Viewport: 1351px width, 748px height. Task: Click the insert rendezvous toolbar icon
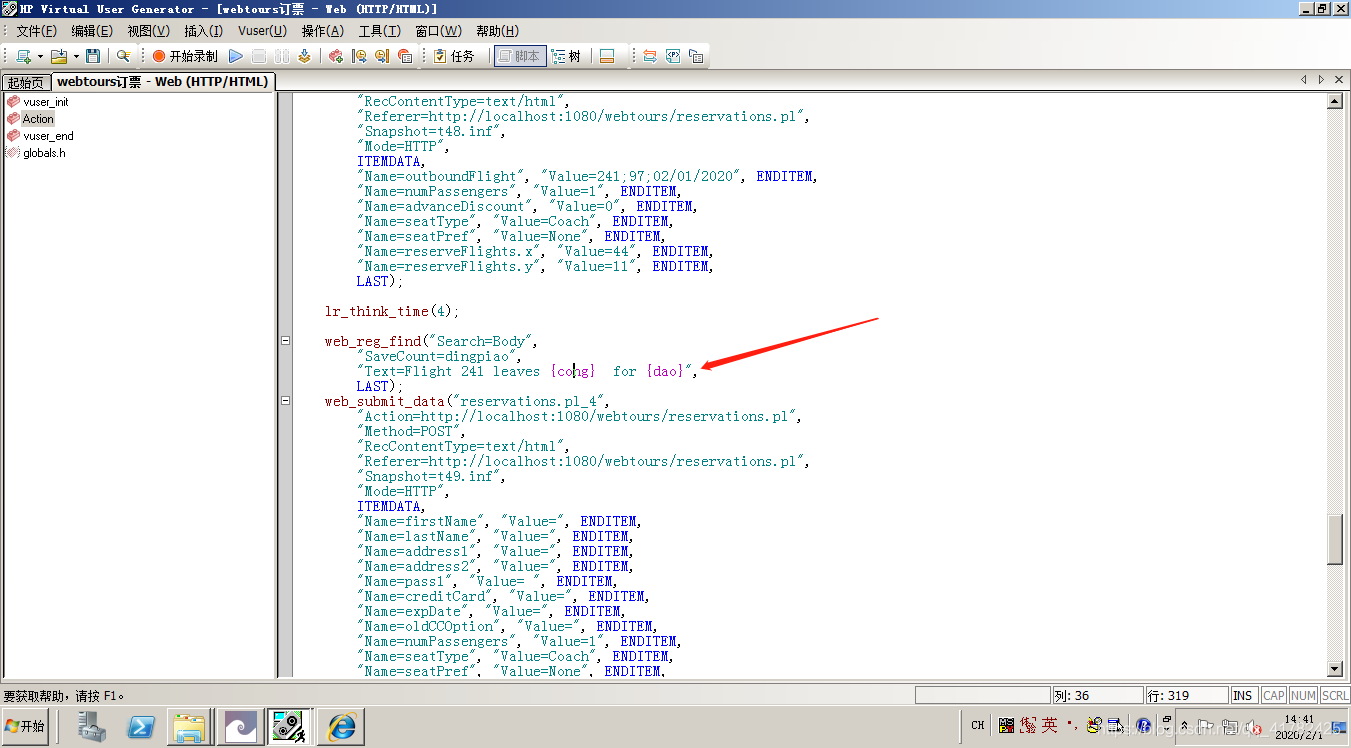pyautogui.click(x=405, y=56)
